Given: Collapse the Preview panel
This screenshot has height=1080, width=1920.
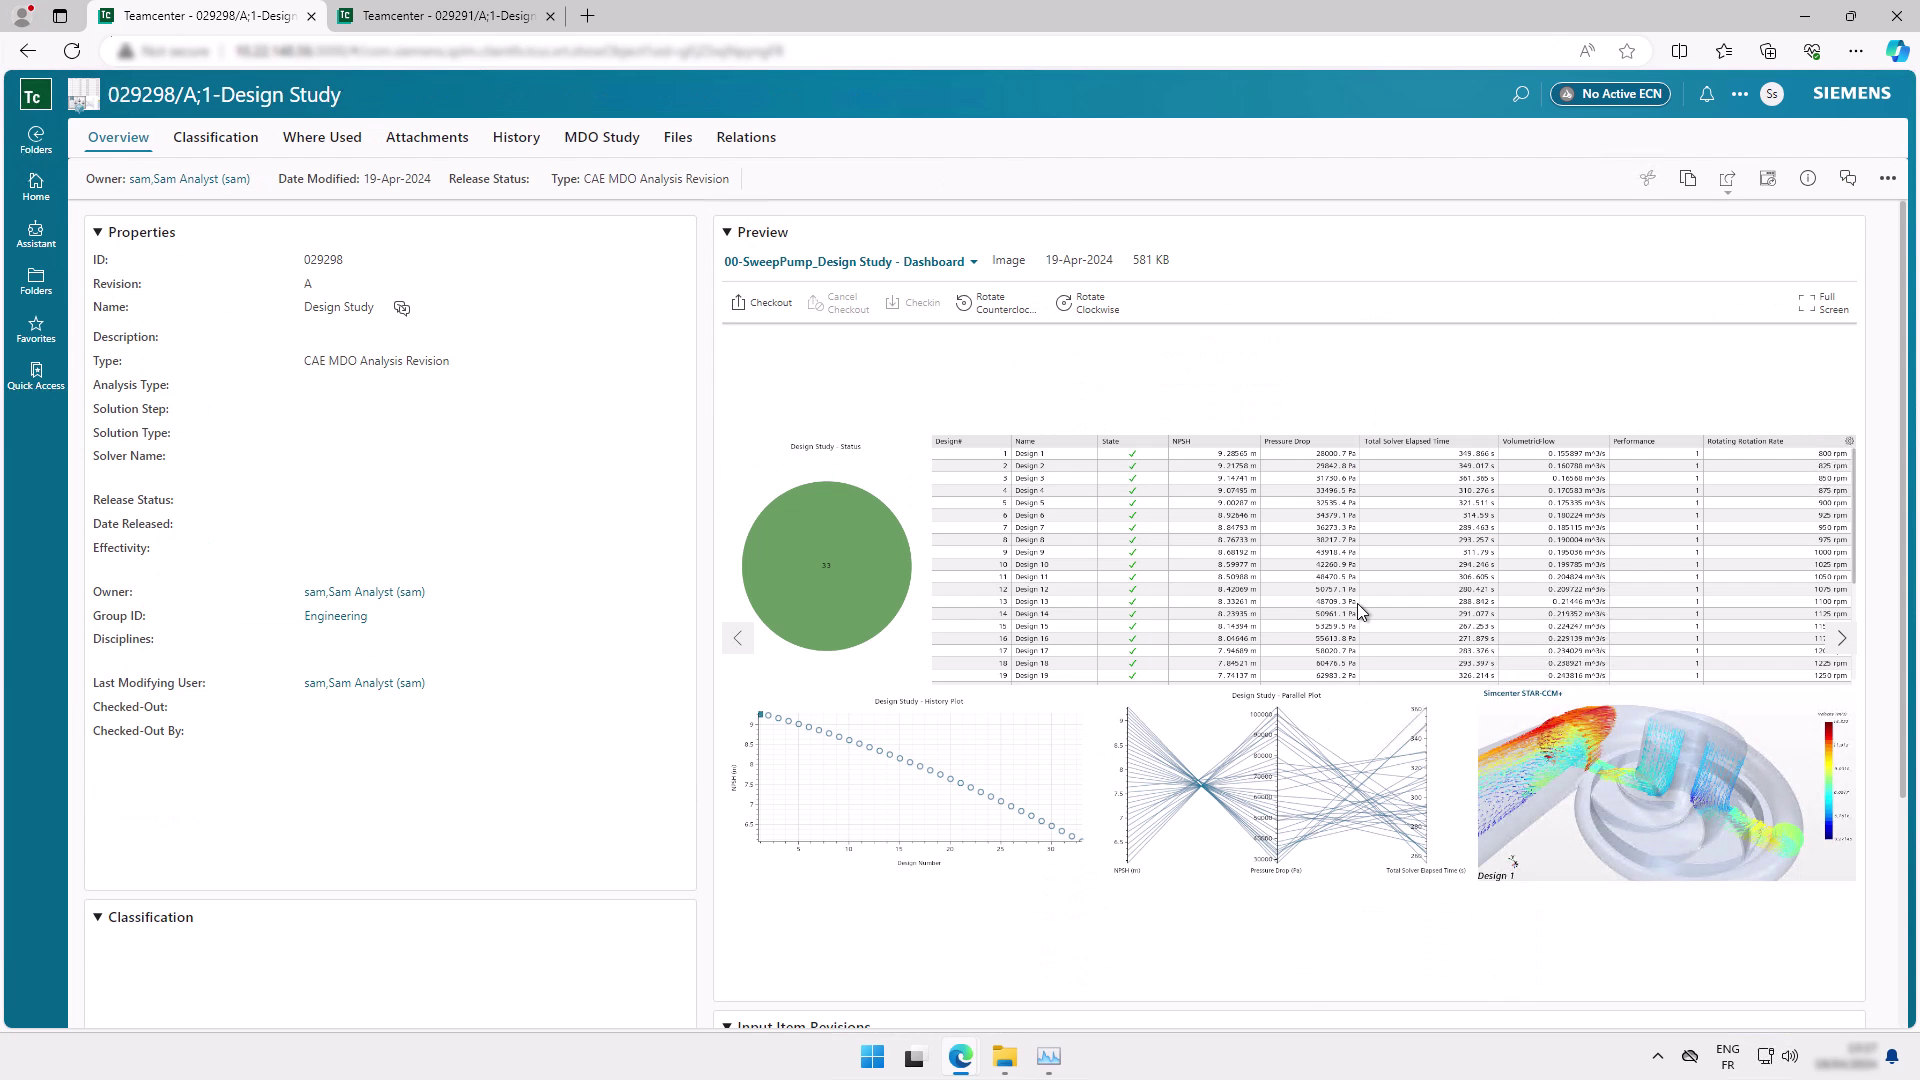Looking at the screenshot, I should point(726,231).
